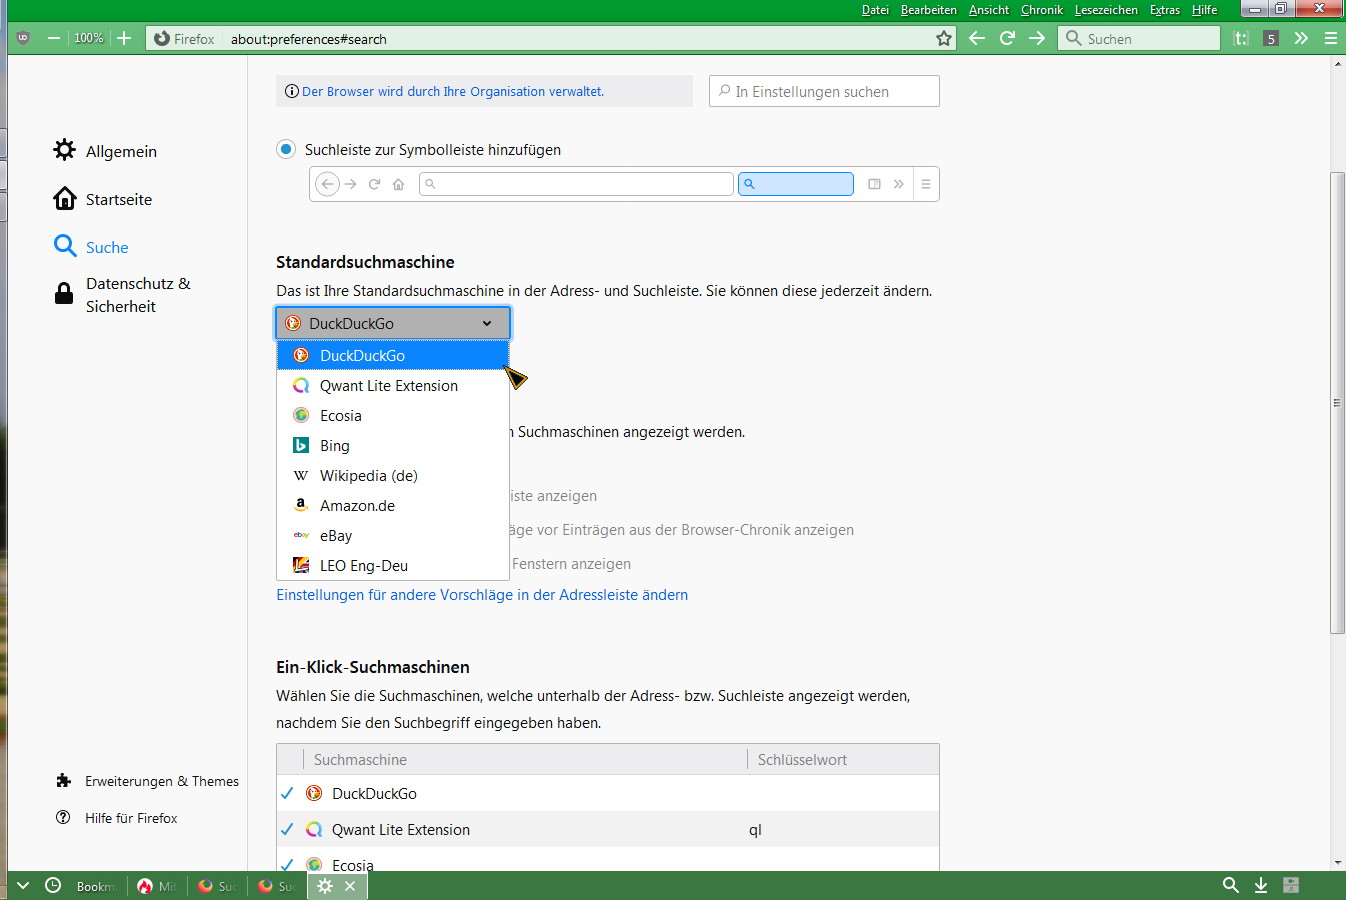Open Der Browser wird durch Organisation verwaltet link
This screenshot has width=1346, height=900.
click(x=452, y=91)
